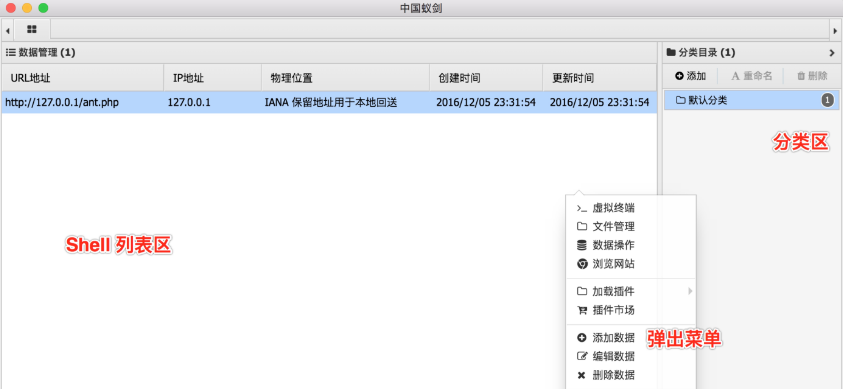Click the plus icon beside 添加数据
The image size is (843, 389).
(x=582, y=338)
